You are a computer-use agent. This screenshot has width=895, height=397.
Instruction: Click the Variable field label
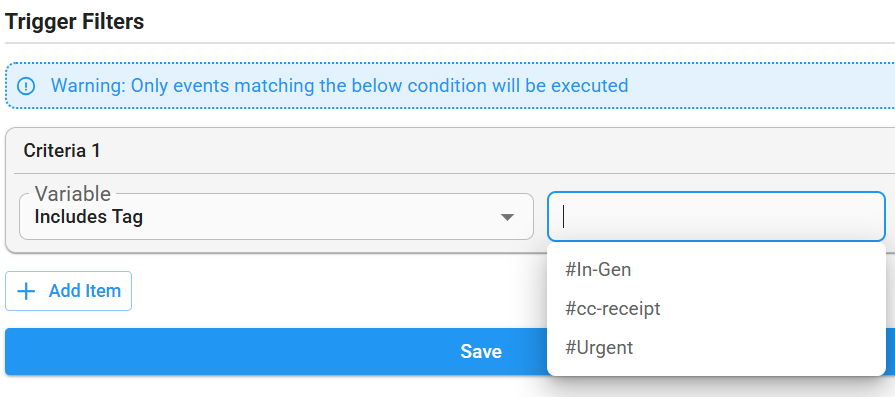tap(72, 194)
